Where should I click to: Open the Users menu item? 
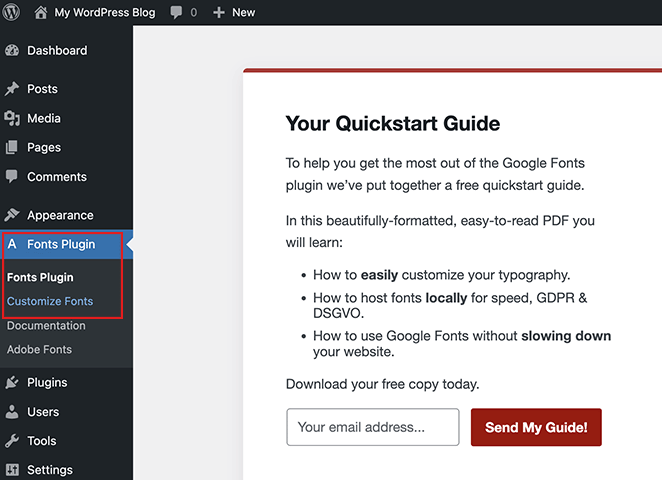(x=43, y=412)
